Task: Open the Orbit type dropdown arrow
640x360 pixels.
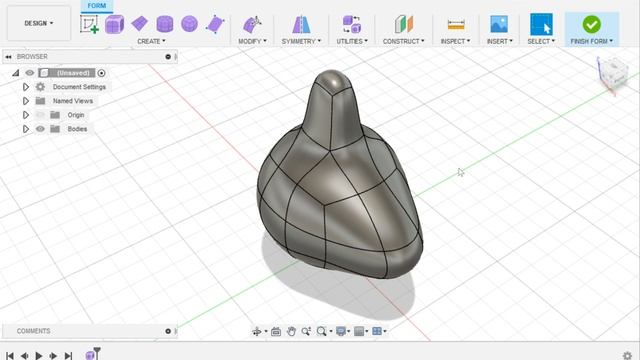Action: pyautogui.click(x=266, y=331)
